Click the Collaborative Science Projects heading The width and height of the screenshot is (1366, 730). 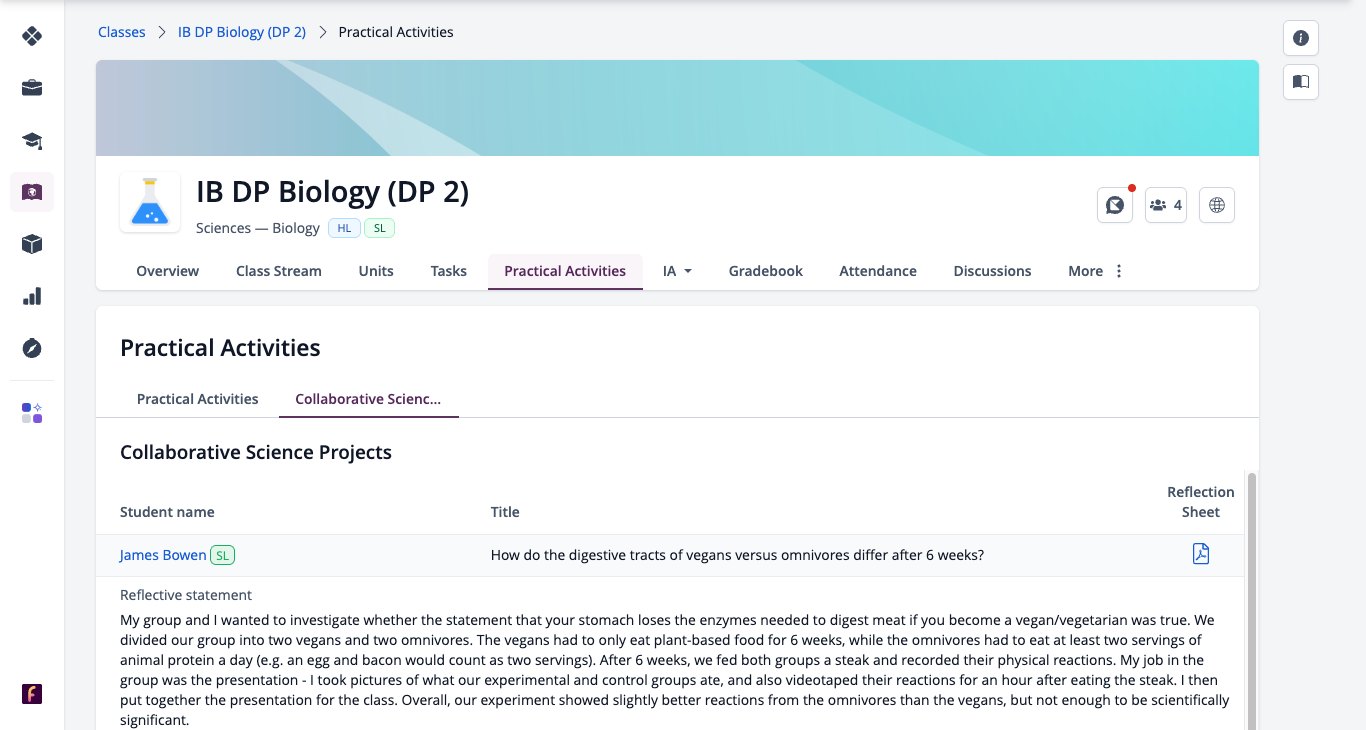pos(256,452)
